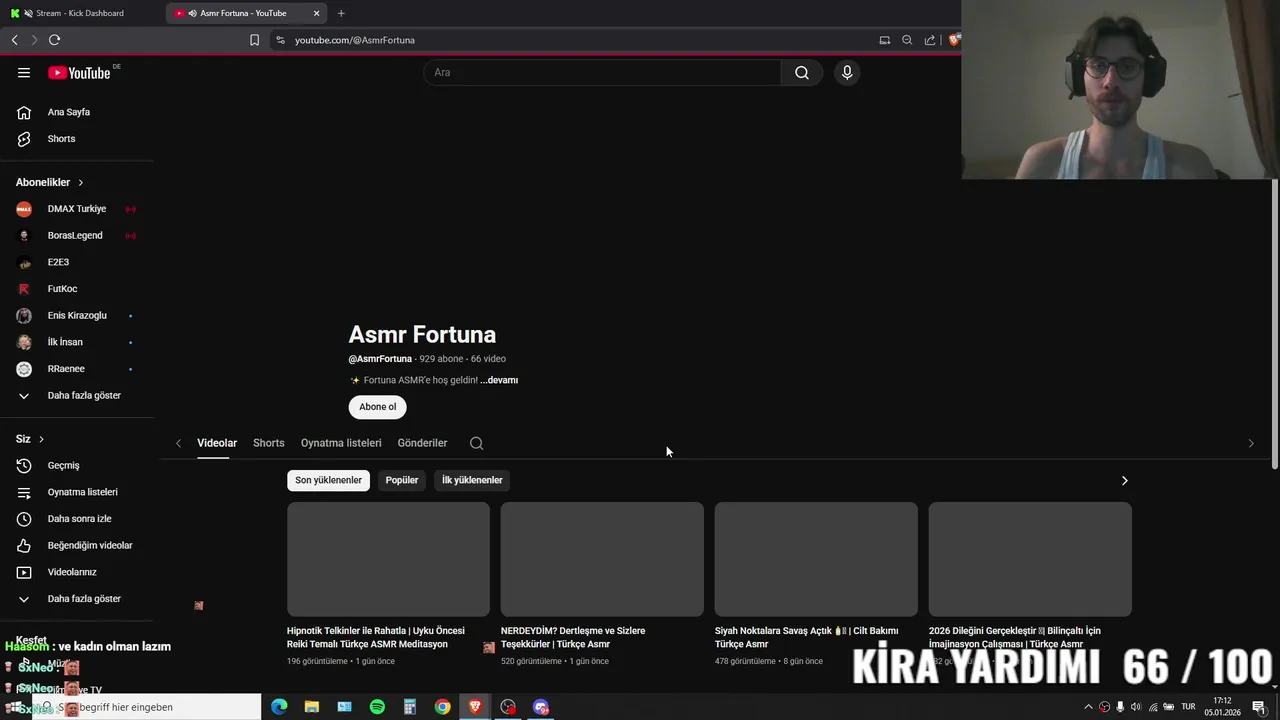Switch to Oynatma listeleri channel tab
Image resolution: width=1280 pixels, height=720 pixels.
pyautogui.click(x=341, y=443)
